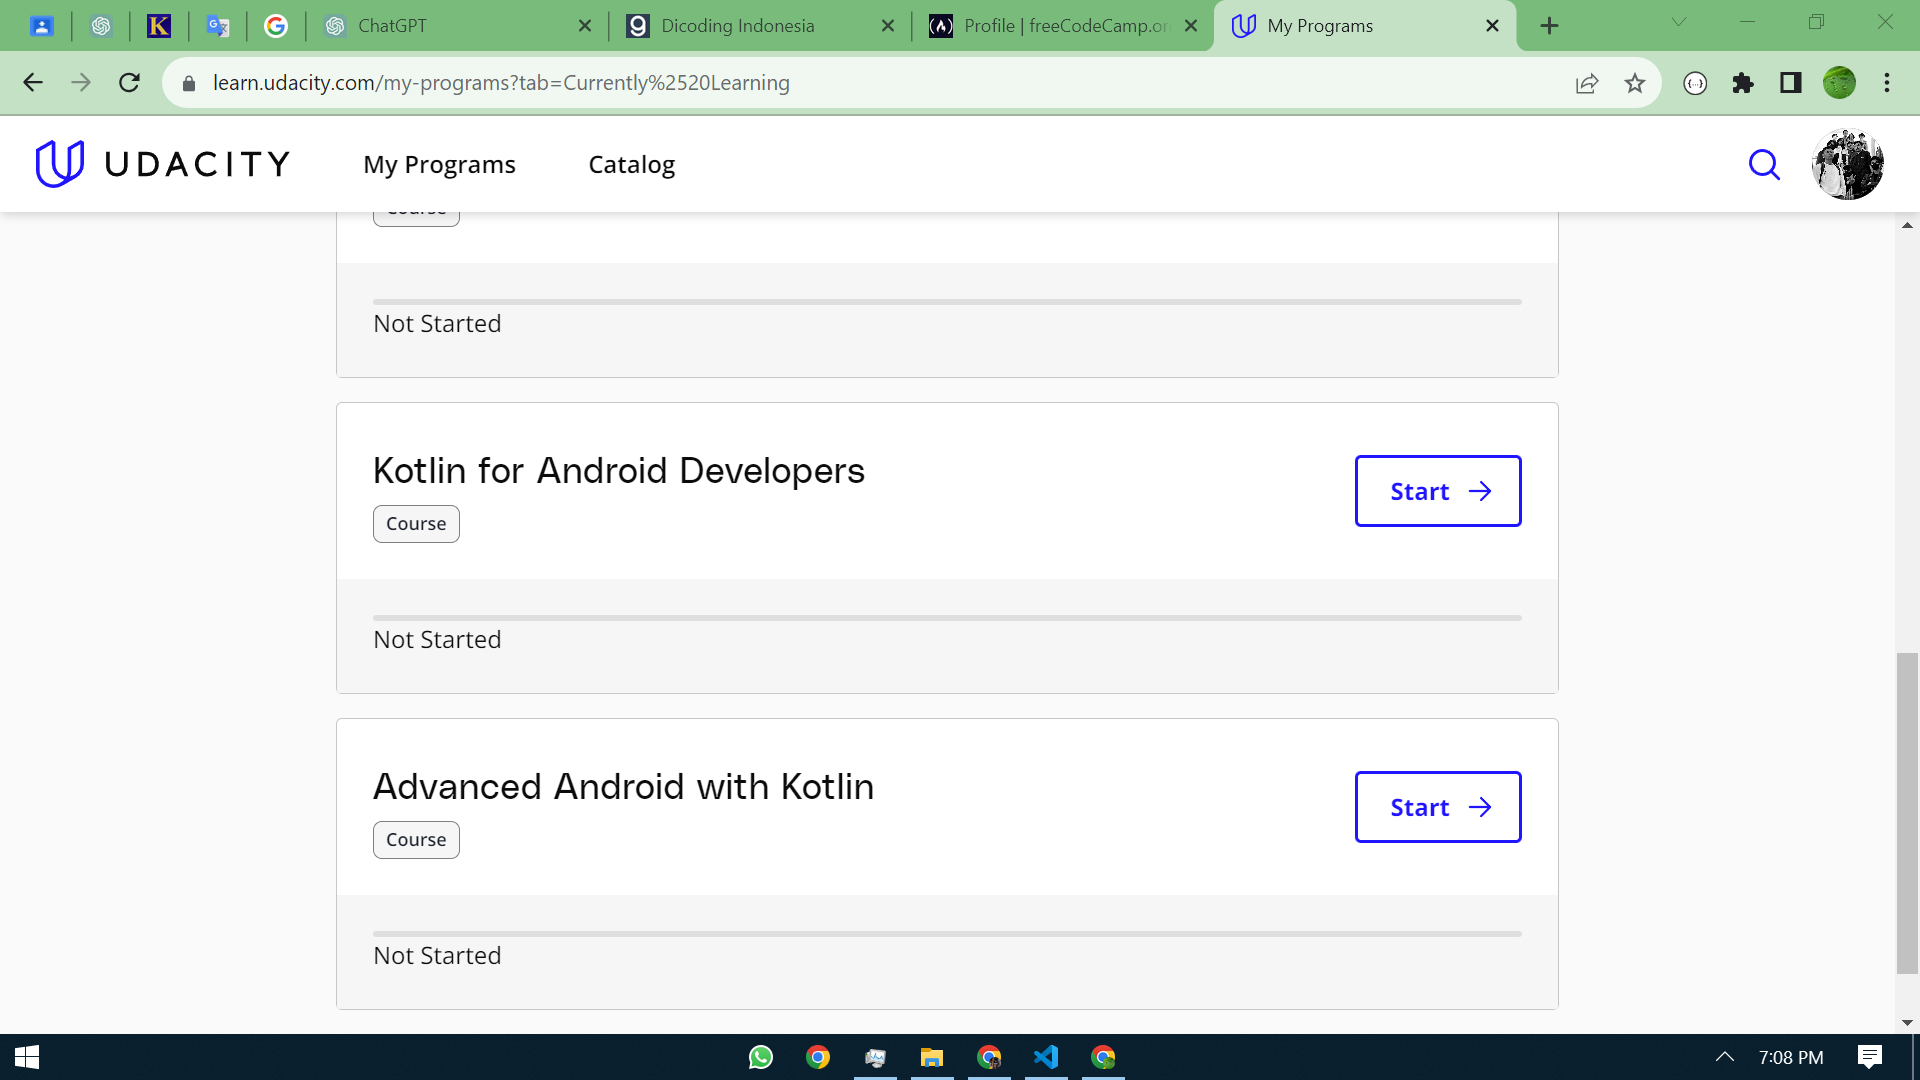
Task: Select the Catalog navigation item
Action: [631, 164]
